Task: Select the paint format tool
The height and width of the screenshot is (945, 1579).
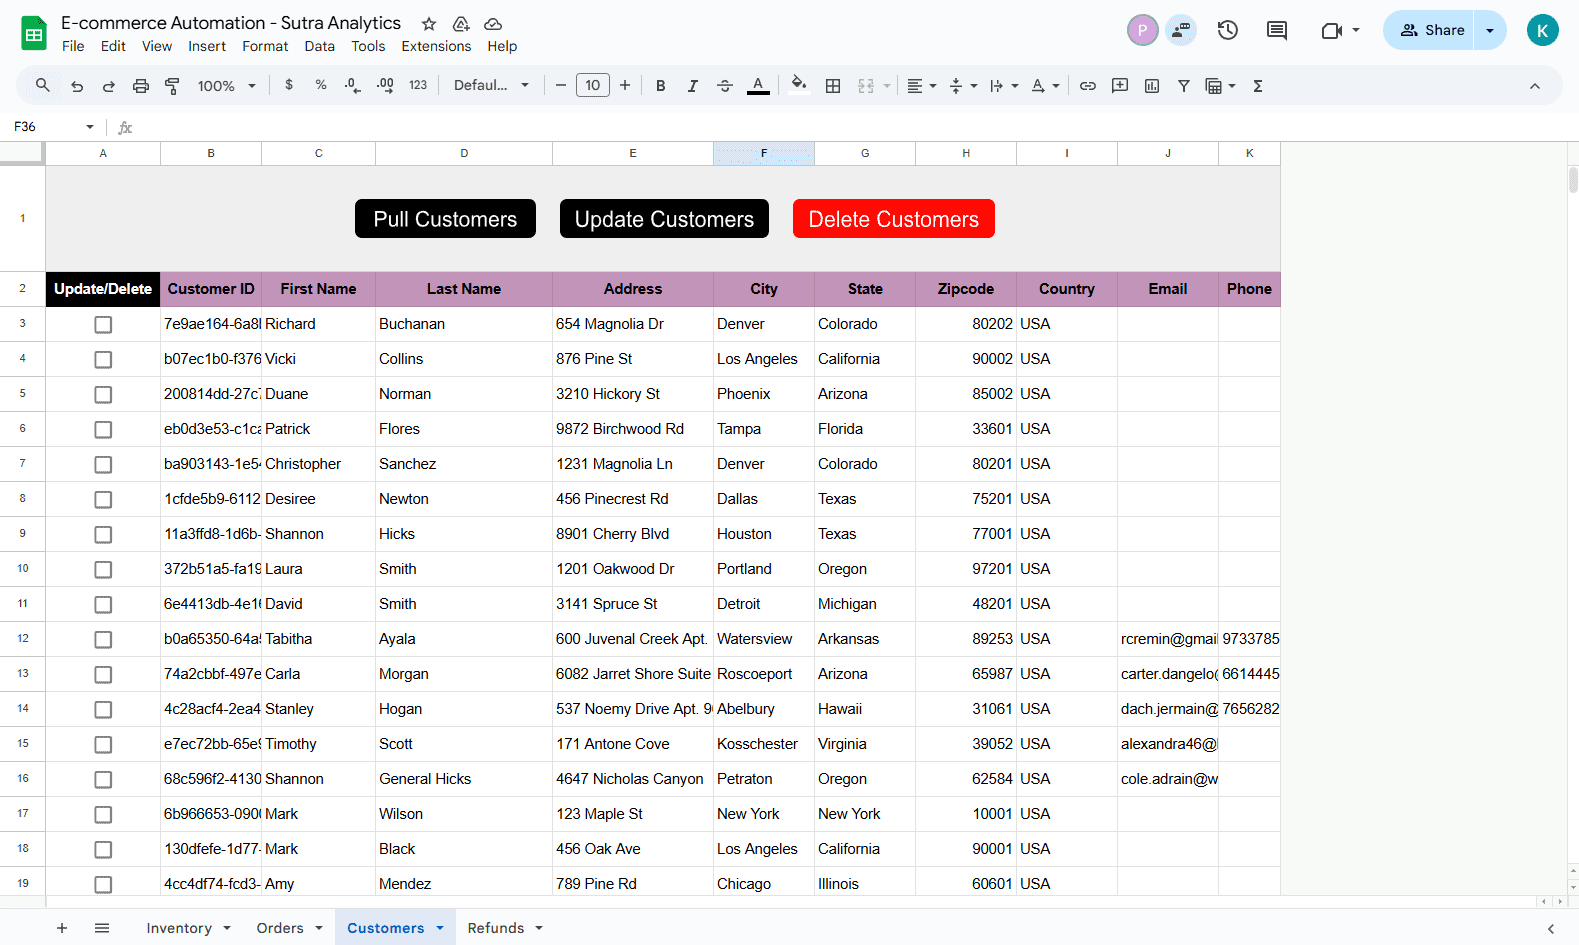Action: pos(172,86)
